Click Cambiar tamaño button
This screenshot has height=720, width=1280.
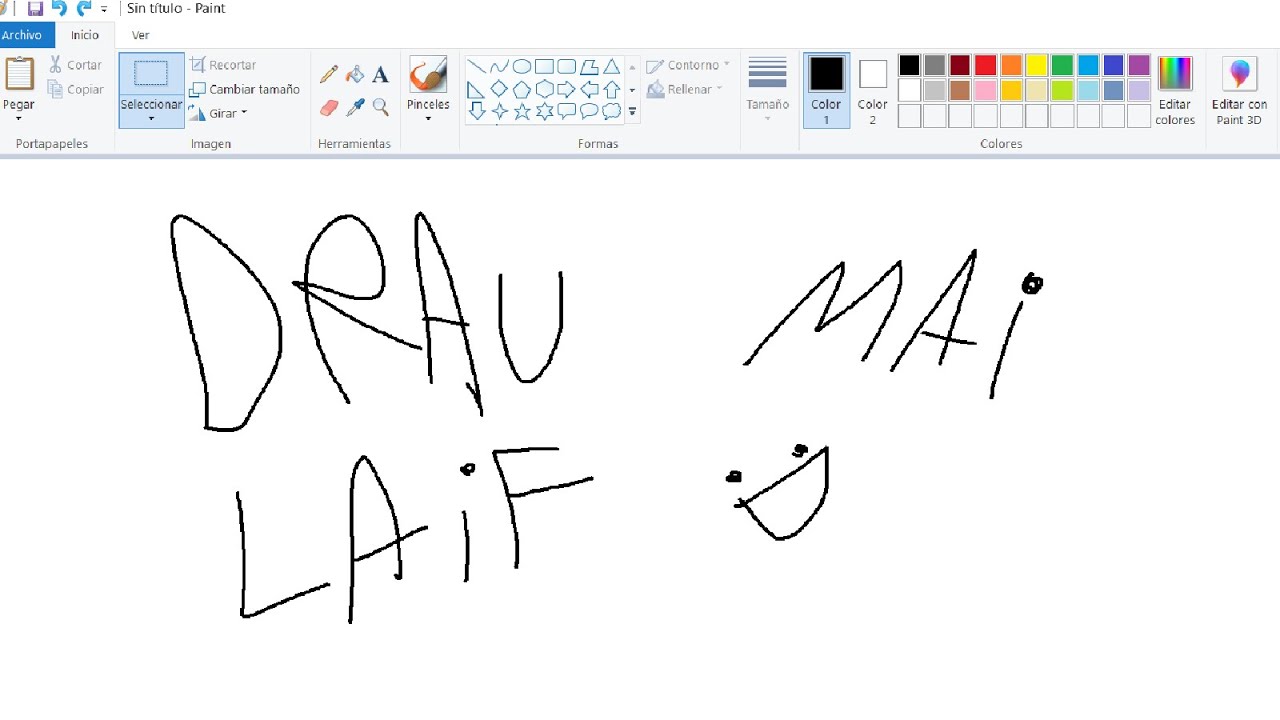pos(245,89)
